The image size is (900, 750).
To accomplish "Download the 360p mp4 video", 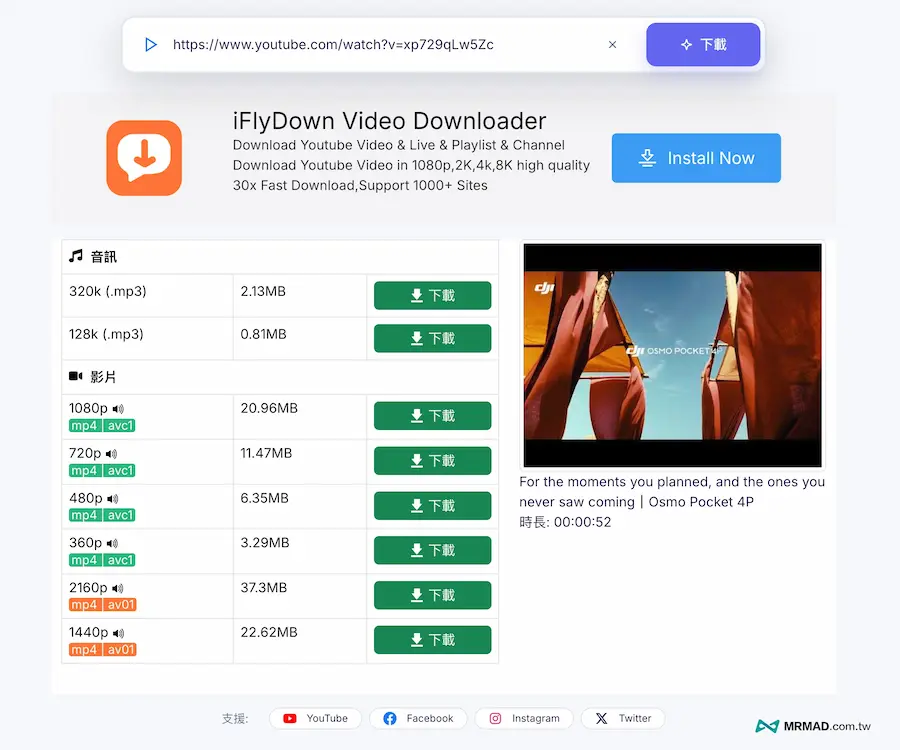I will 432,550.
